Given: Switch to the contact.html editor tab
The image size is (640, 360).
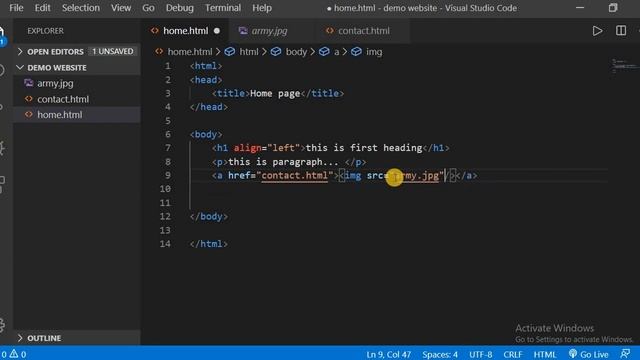Looking at the screenshot, I should [363, 31].
